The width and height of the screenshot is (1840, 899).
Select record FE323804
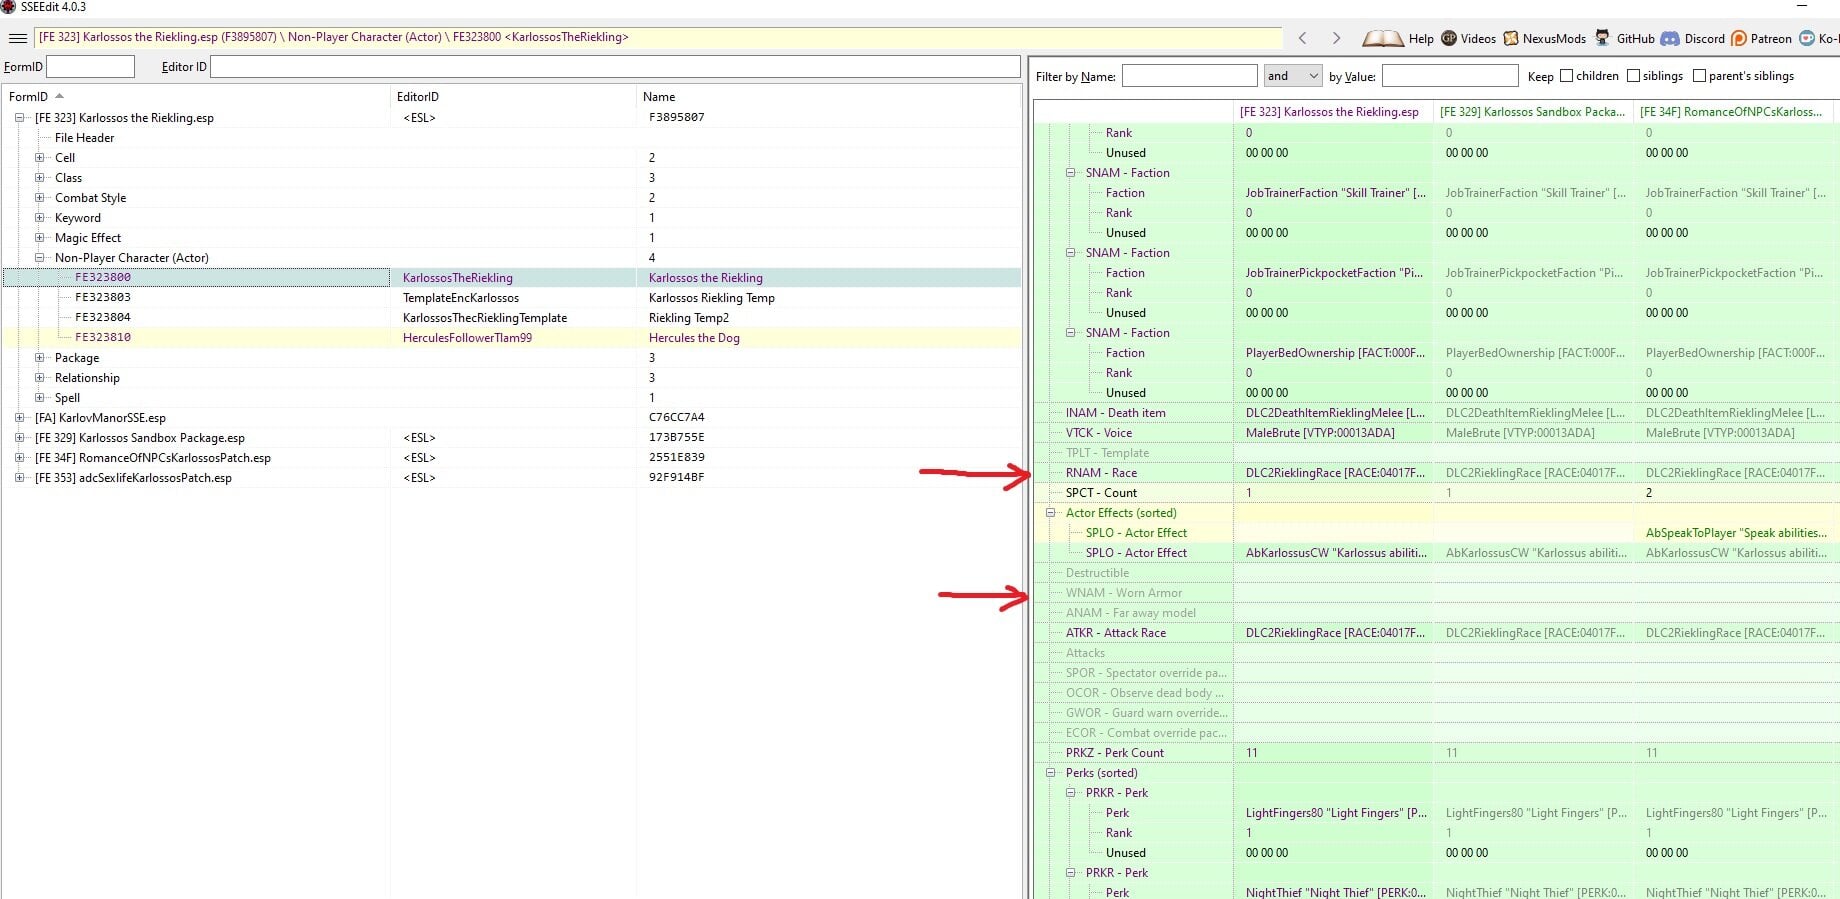coord(512,318)
